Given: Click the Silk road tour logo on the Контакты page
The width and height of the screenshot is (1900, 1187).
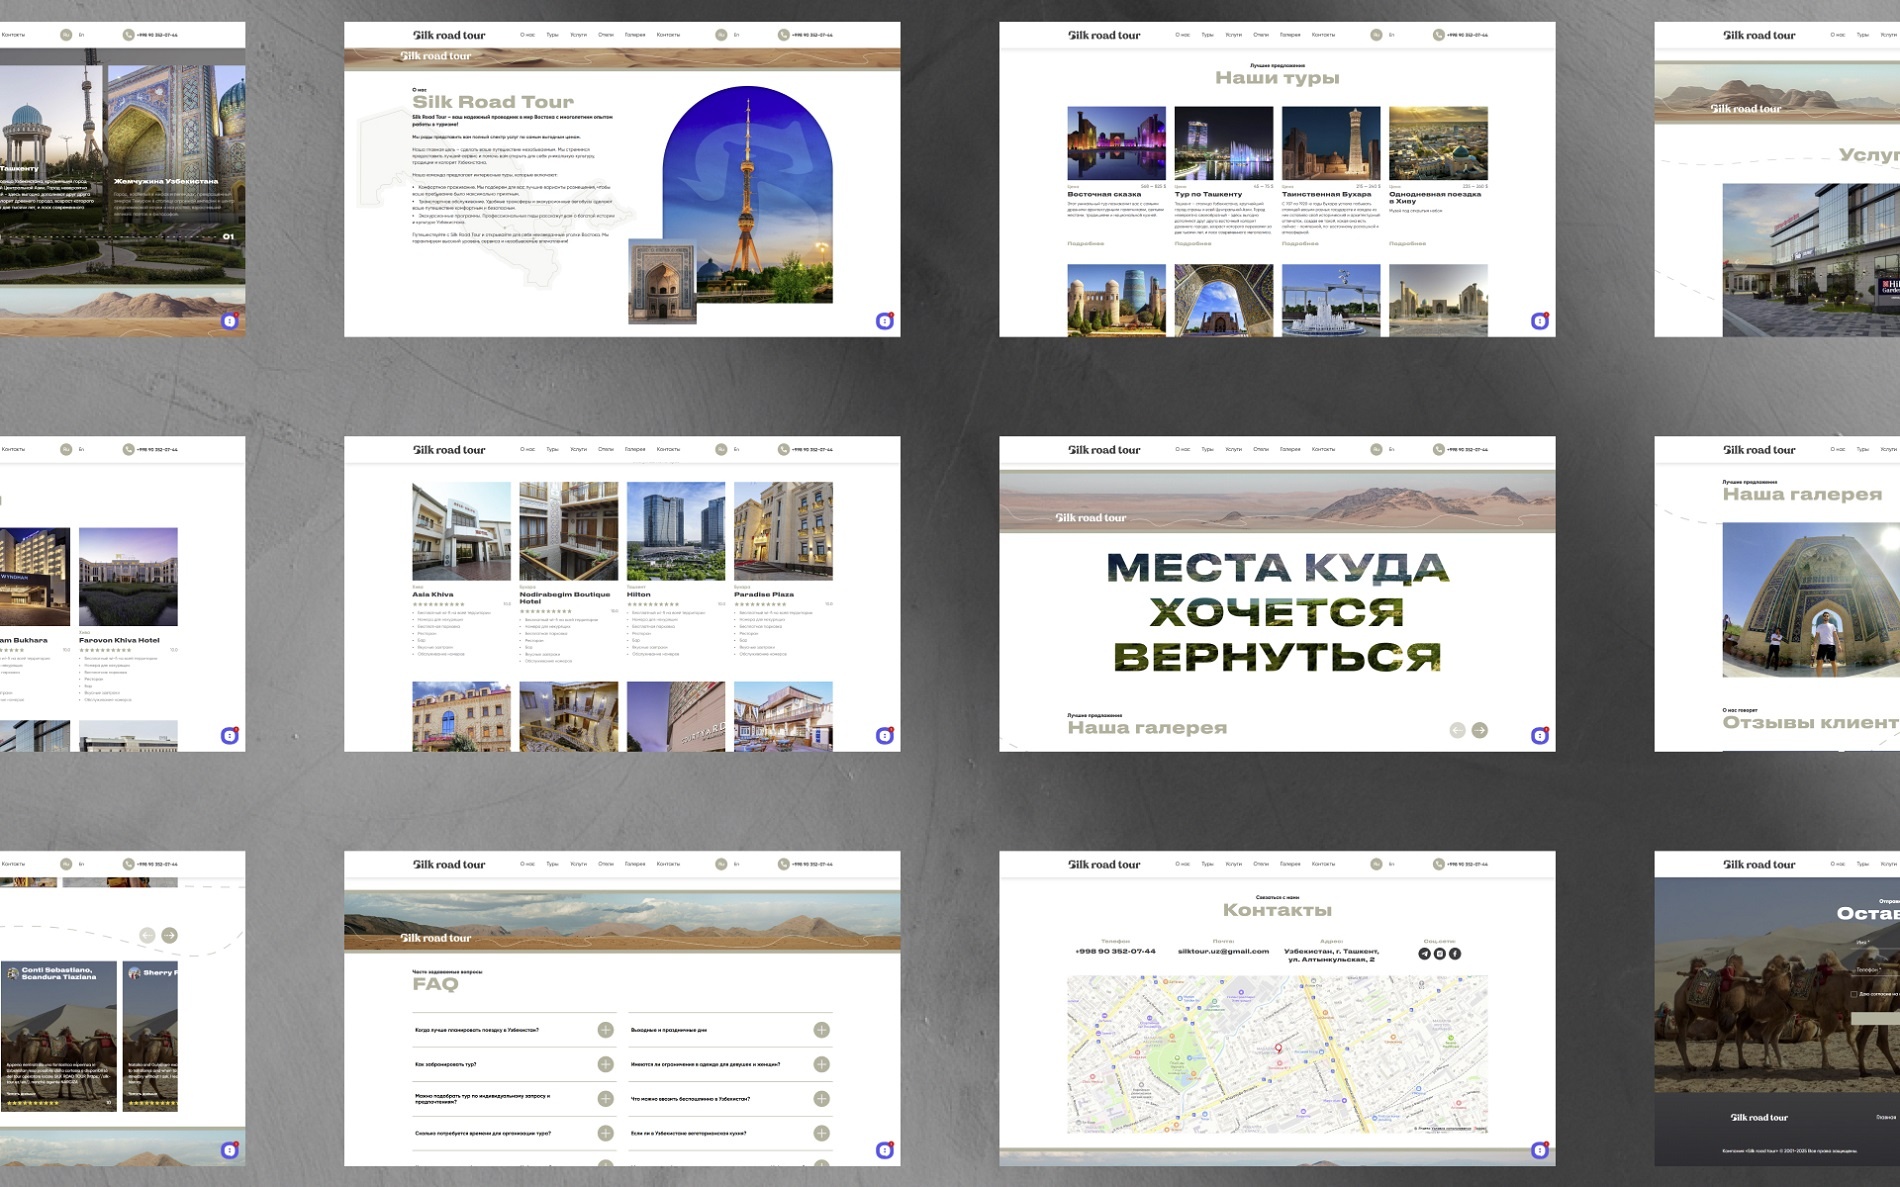Looking at the screenshot, I should (x=1104, y=864).
